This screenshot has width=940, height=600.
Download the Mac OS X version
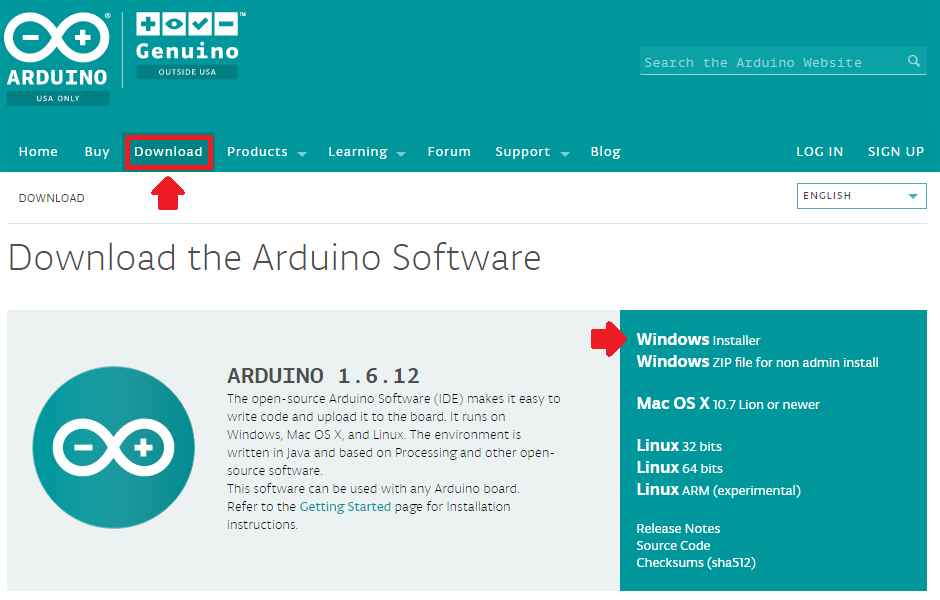tap(727, 404)
